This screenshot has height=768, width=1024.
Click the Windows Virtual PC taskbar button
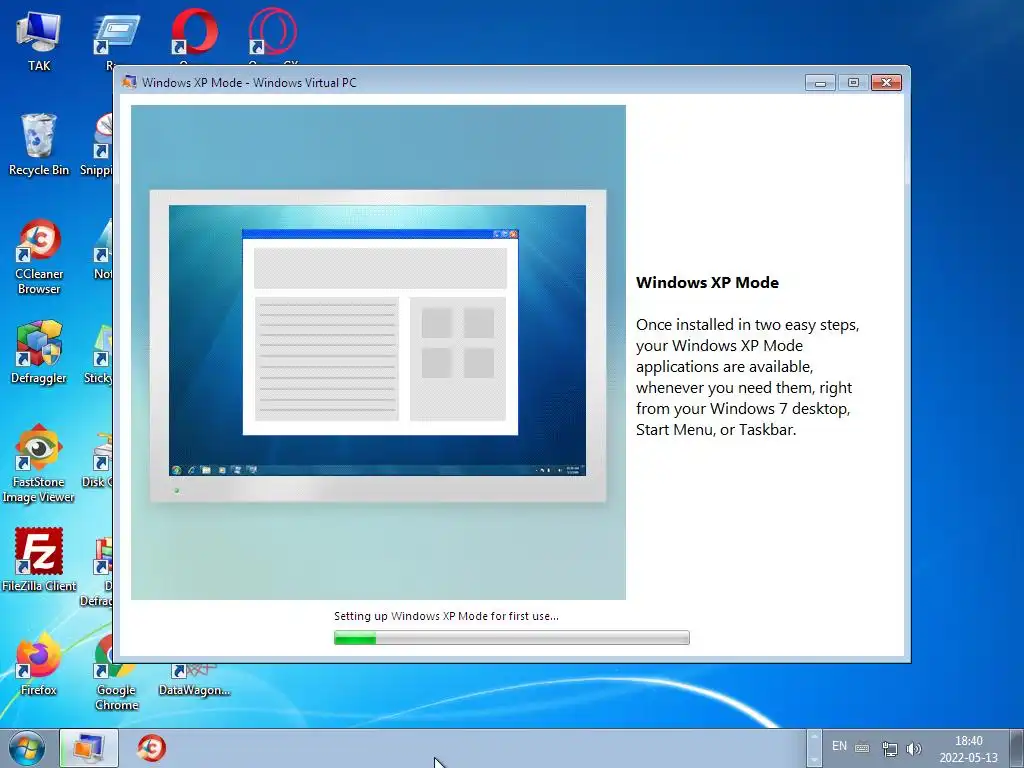(x=89, y=748)
